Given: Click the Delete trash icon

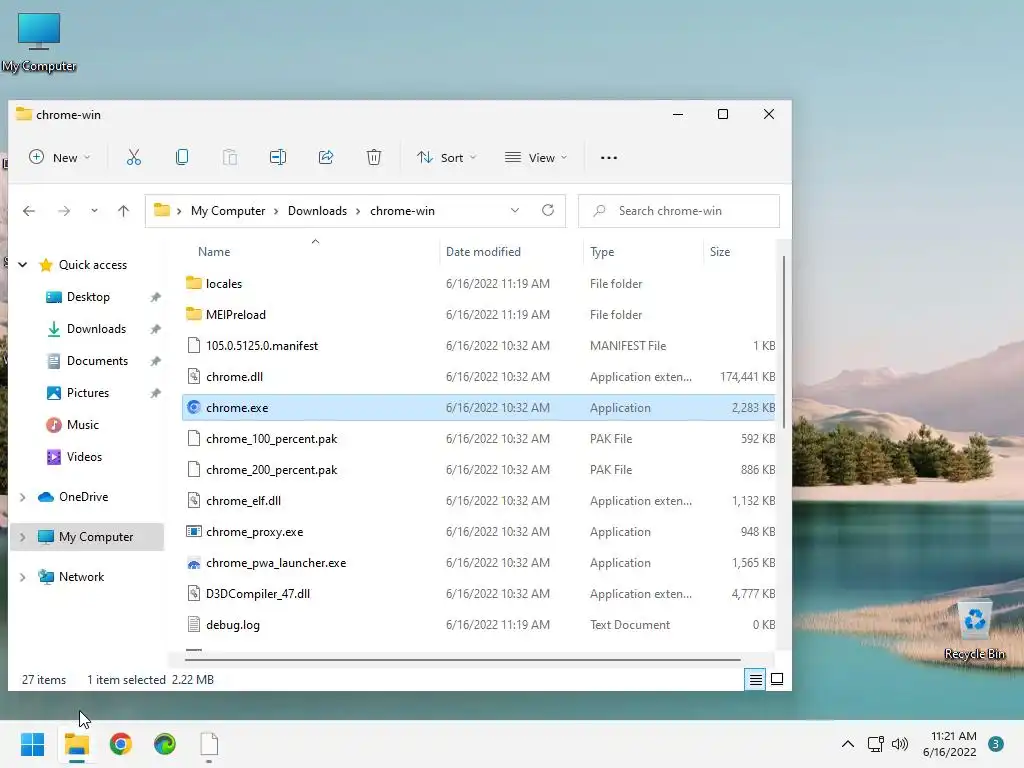Looking at the screenshot, I should (374, 157).
